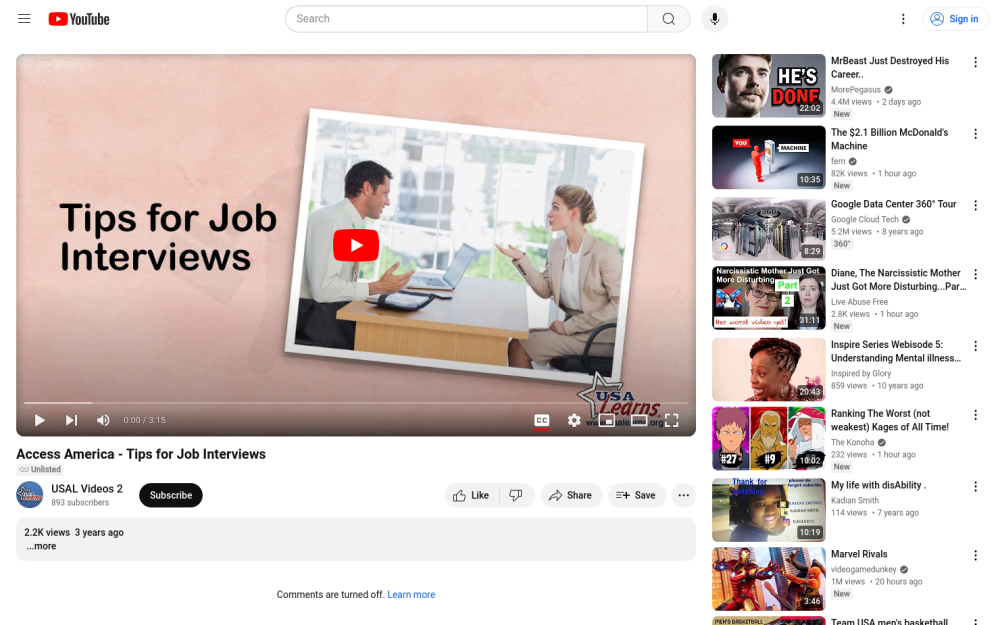Click the fern channel name
1000x625 pixels.
(x=838, y=161)
